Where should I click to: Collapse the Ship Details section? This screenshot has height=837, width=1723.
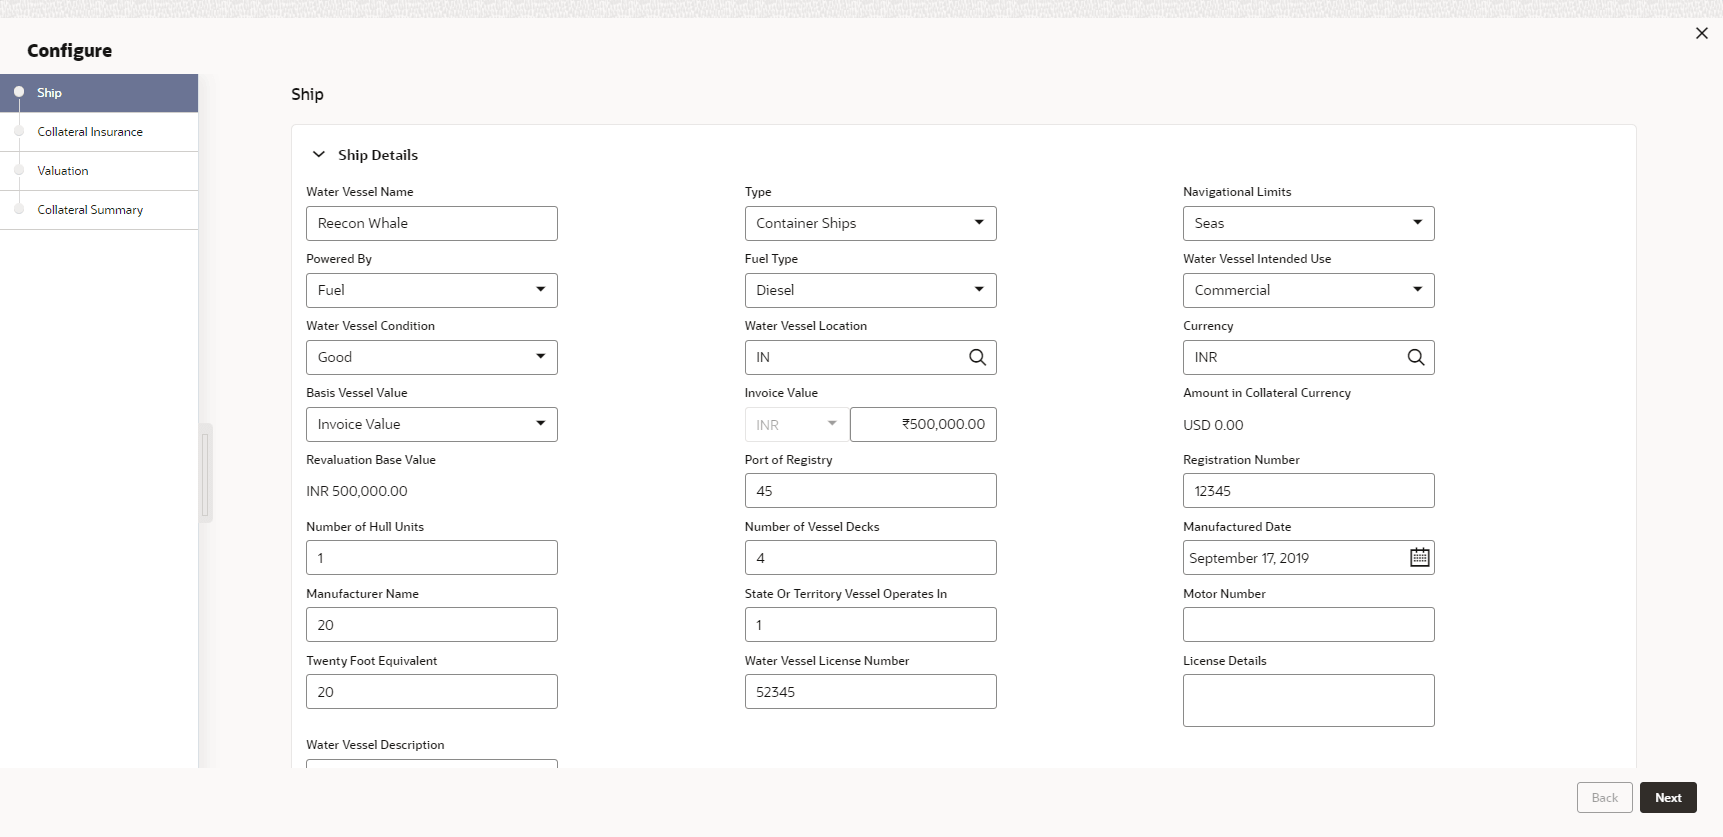[319, 155]
